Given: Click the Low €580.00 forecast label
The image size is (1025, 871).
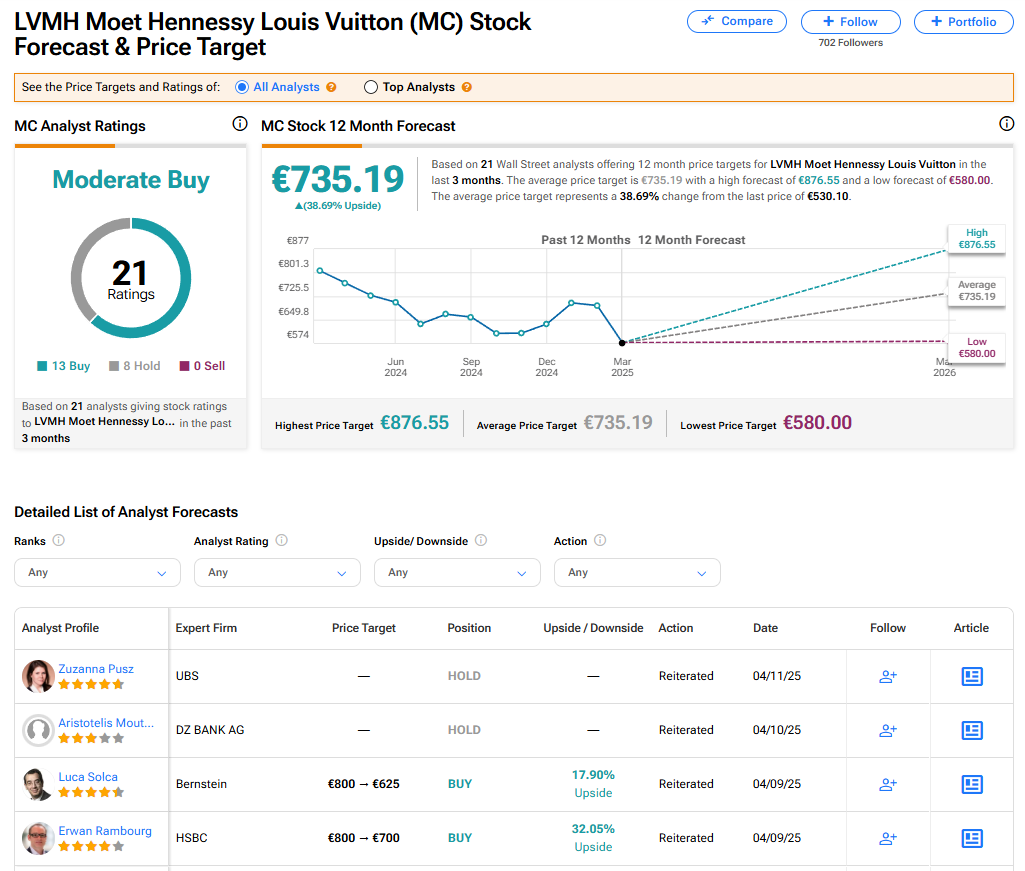Looking at the screenshot, I should 977,347.
